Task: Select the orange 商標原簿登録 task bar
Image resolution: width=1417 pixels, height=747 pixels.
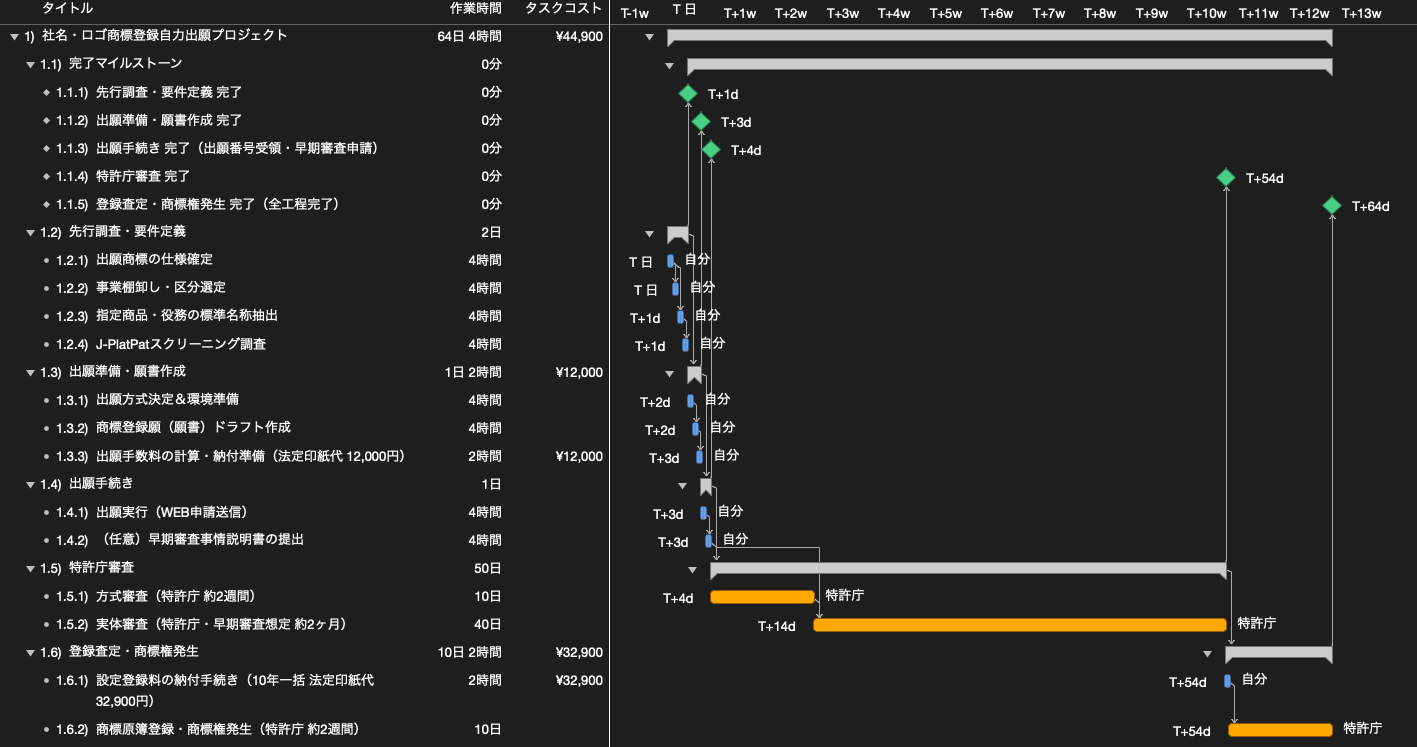Action: click(x=1280, y=729)
